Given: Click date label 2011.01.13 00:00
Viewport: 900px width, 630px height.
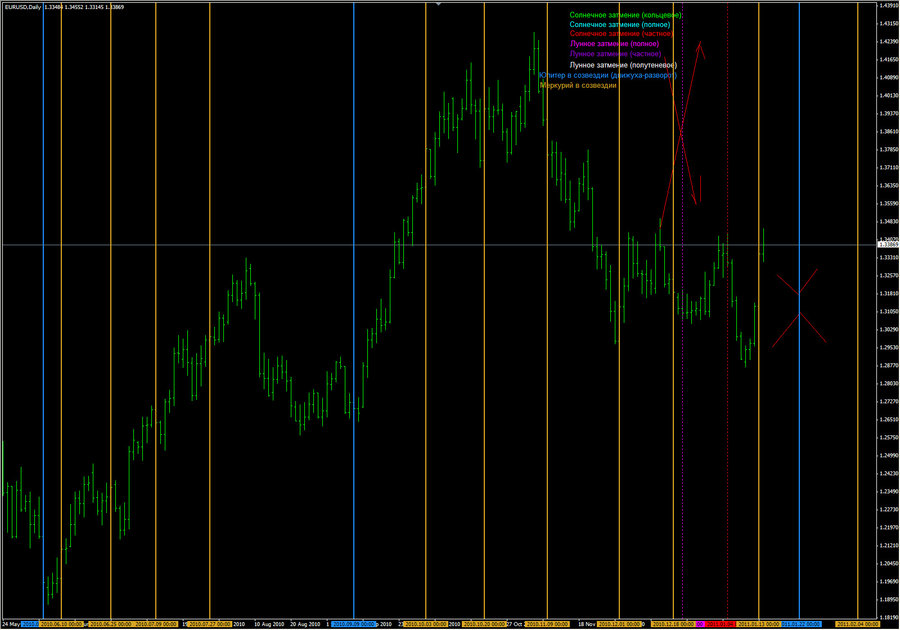Looking at the screenshot, I should click(x=758, y=624).
